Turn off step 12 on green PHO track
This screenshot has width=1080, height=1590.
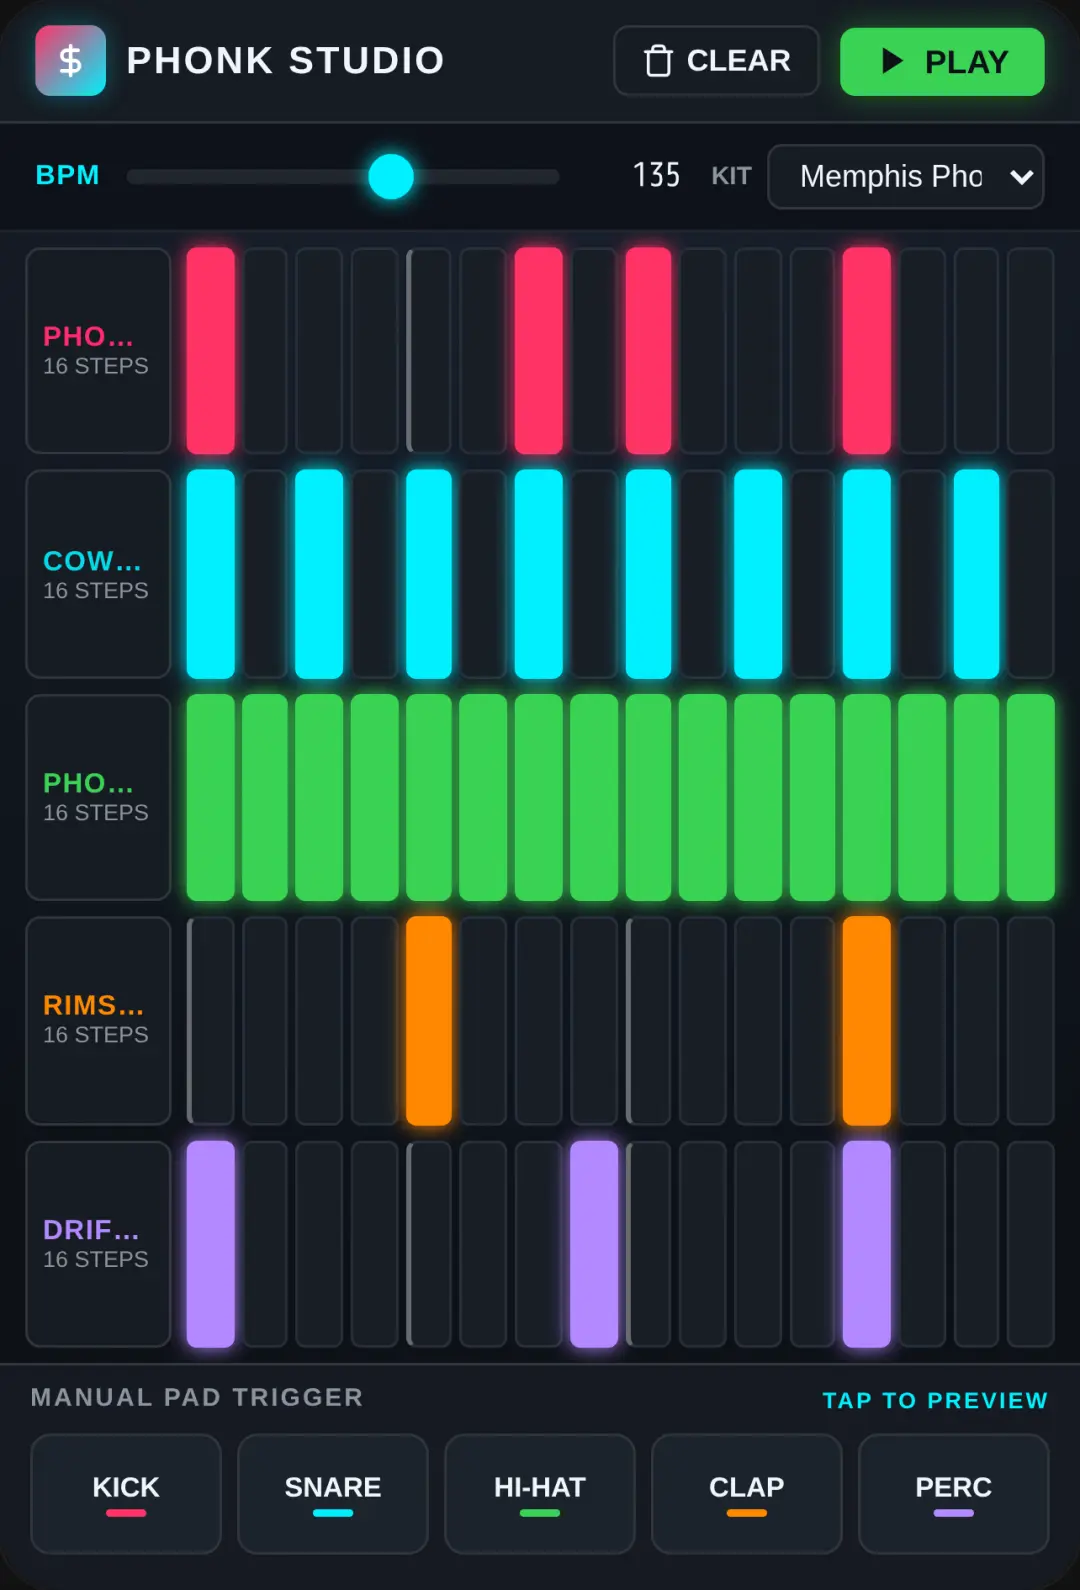click(x=812, y=797)
